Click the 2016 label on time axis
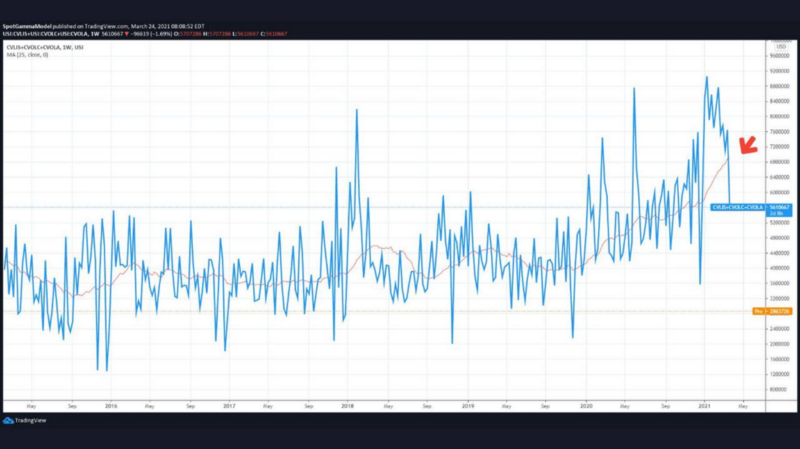The height and width of the screenshot is (449, 800). tap(111, 407)
